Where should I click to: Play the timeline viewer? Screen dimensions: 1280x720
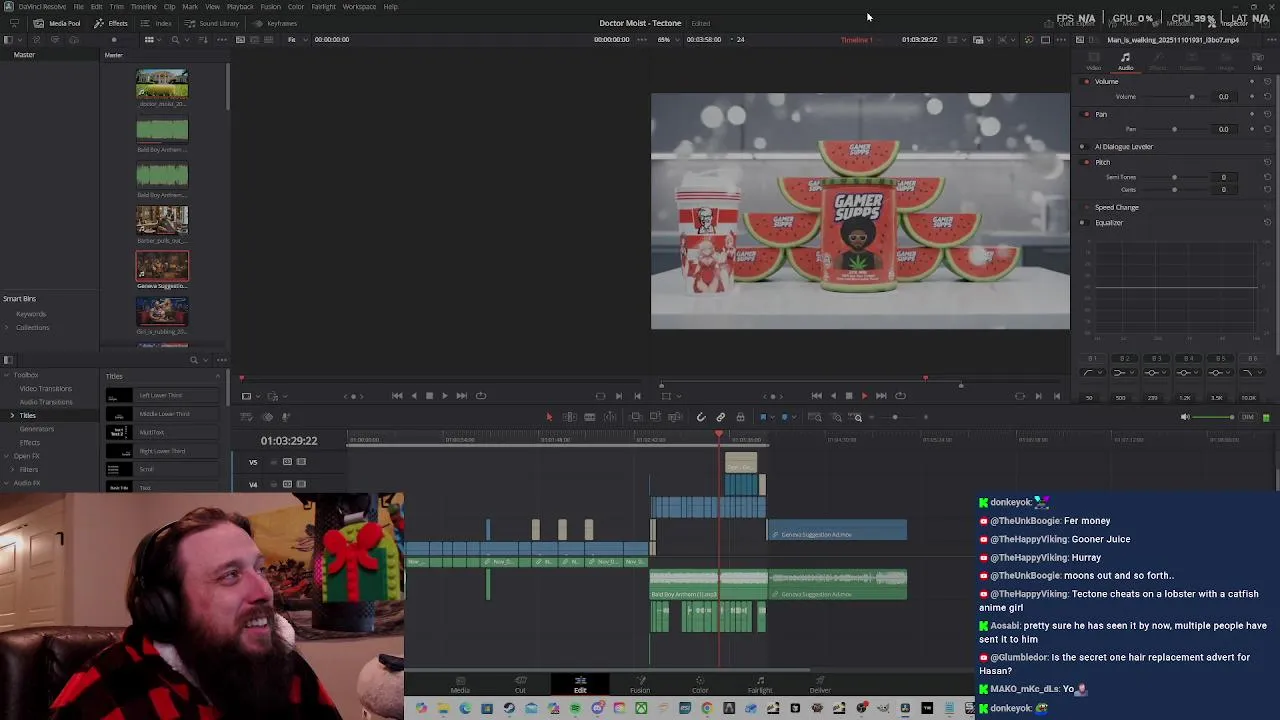865,396
